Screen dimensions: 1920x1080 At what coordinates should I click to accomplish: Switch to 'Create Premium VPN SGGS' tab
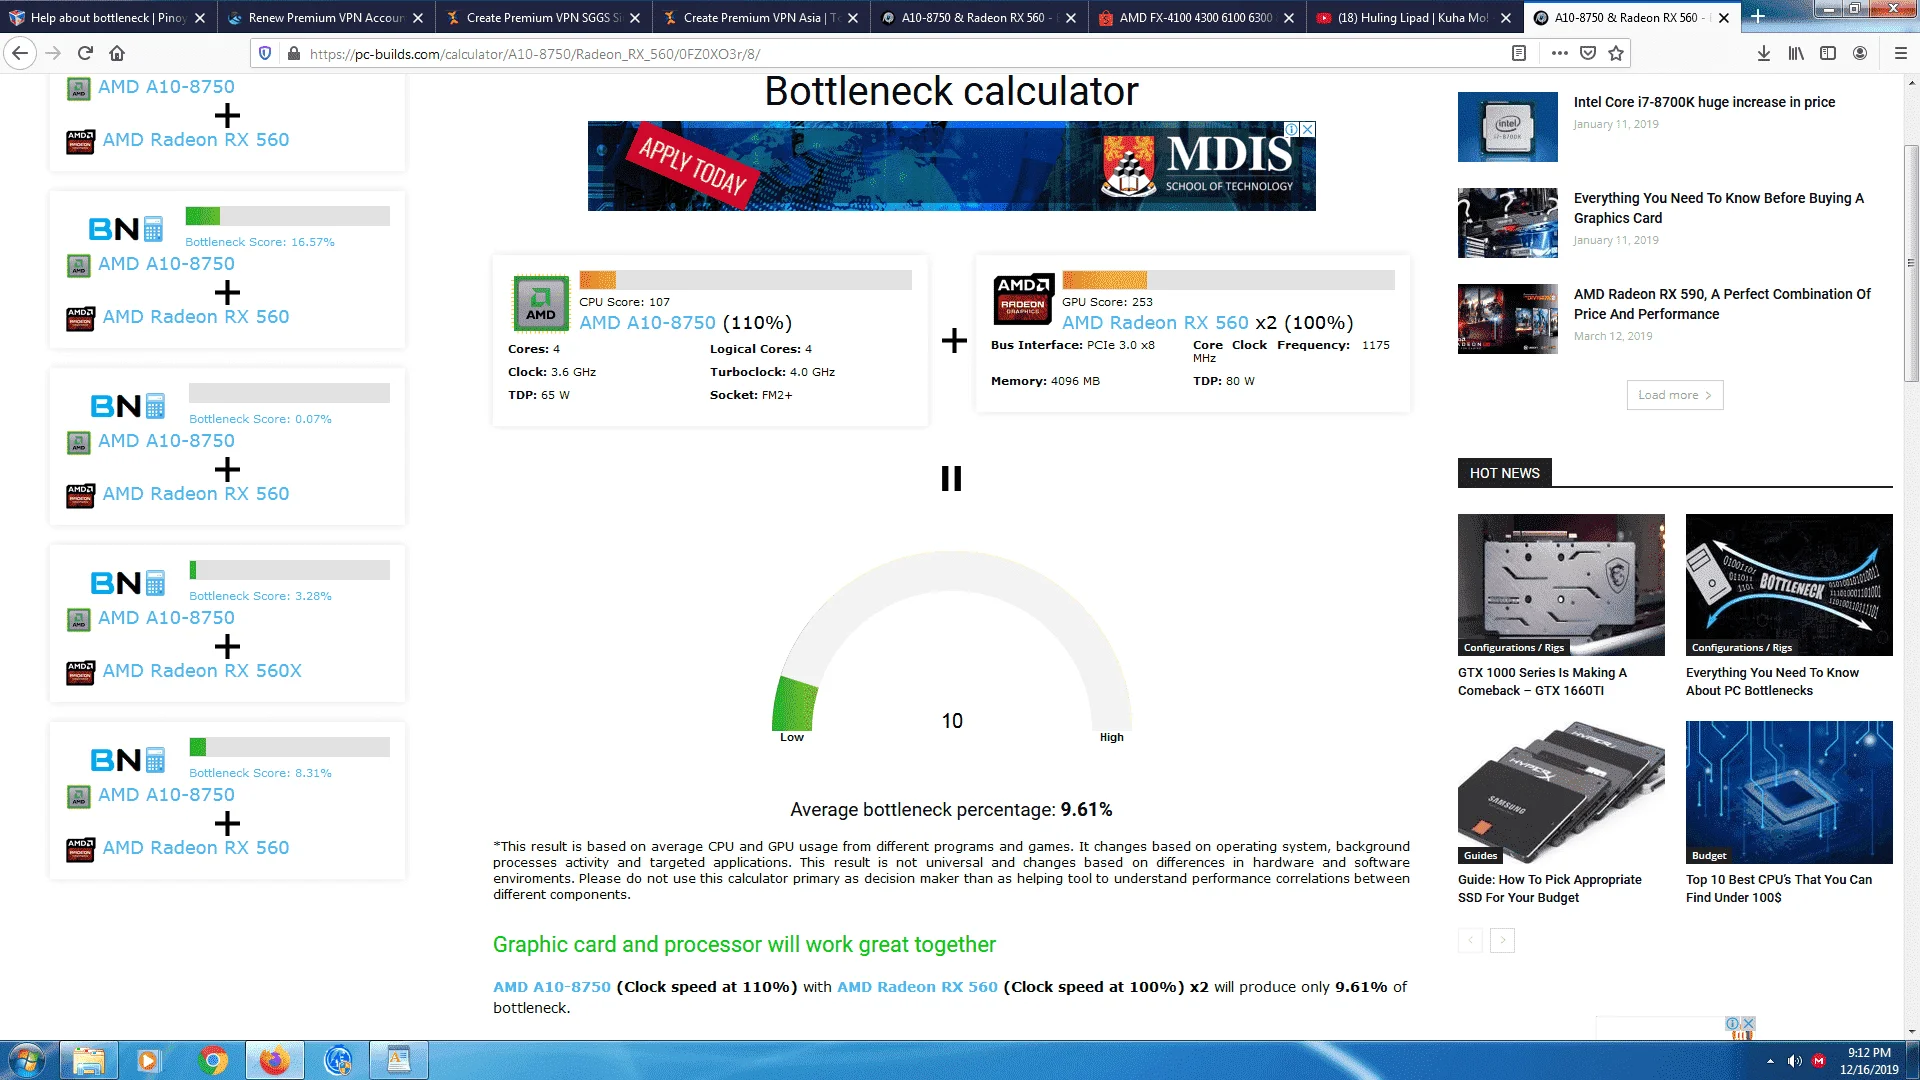543,17
